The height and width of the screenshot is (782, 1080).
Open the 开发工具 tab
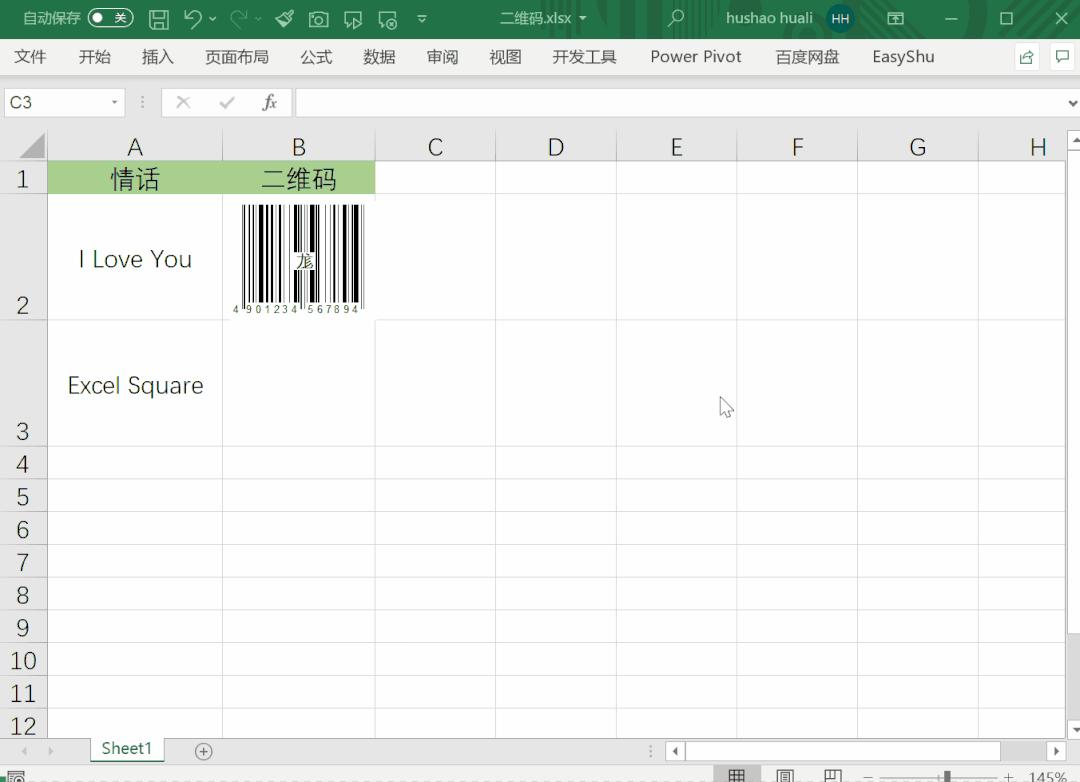click(584, 57)
